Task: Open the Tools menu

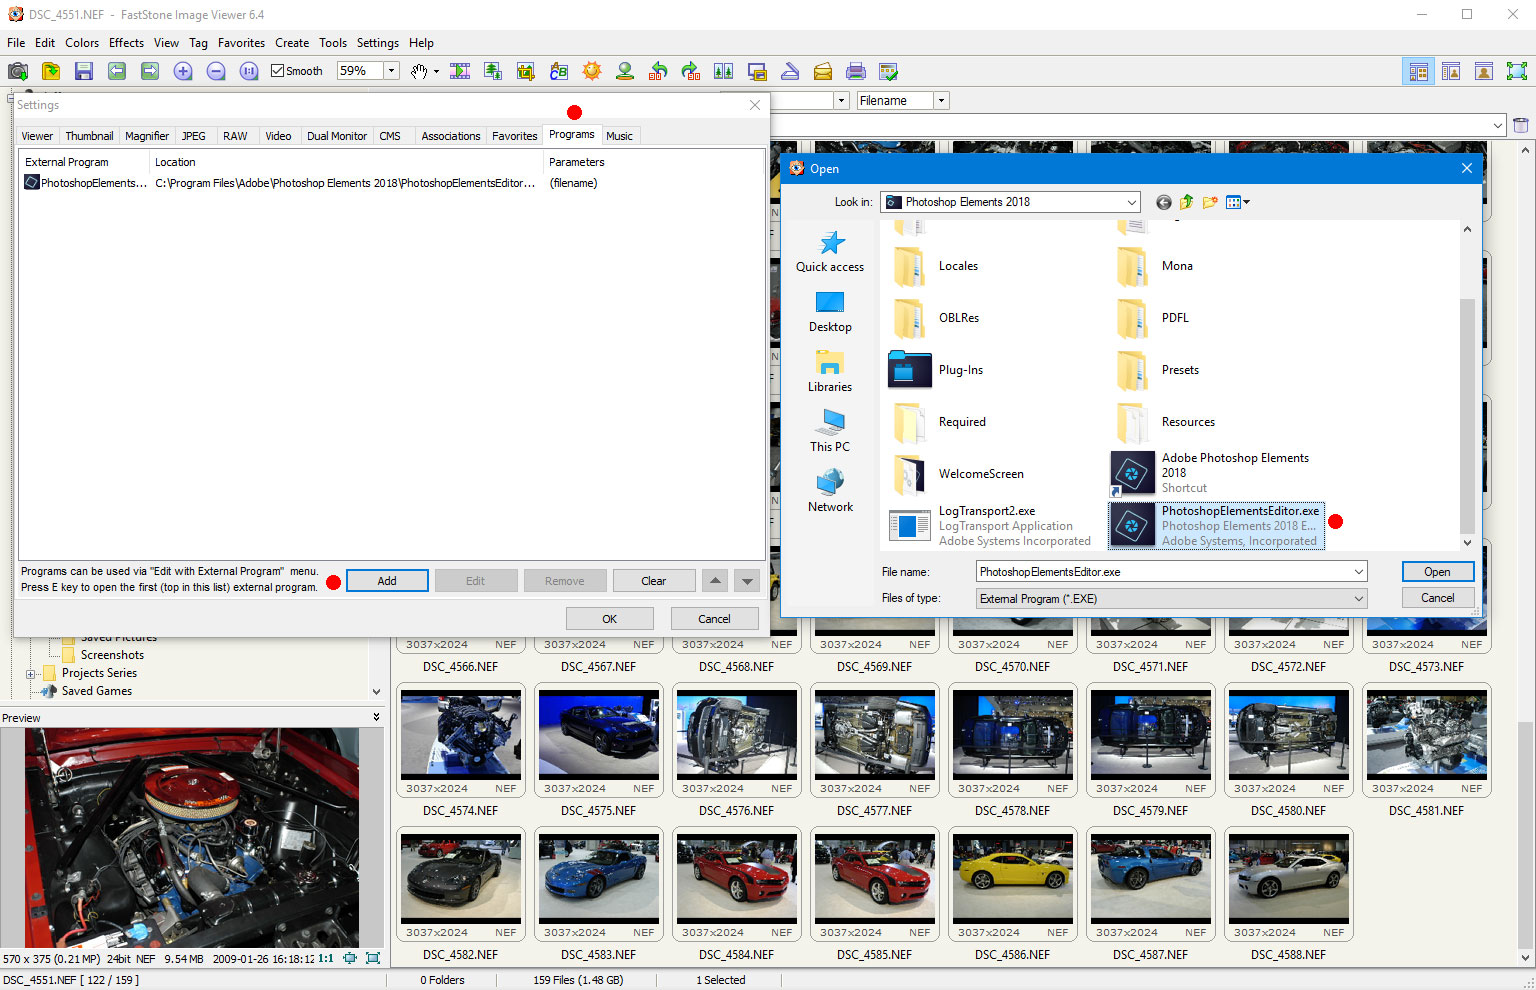Action: point(333,43)
